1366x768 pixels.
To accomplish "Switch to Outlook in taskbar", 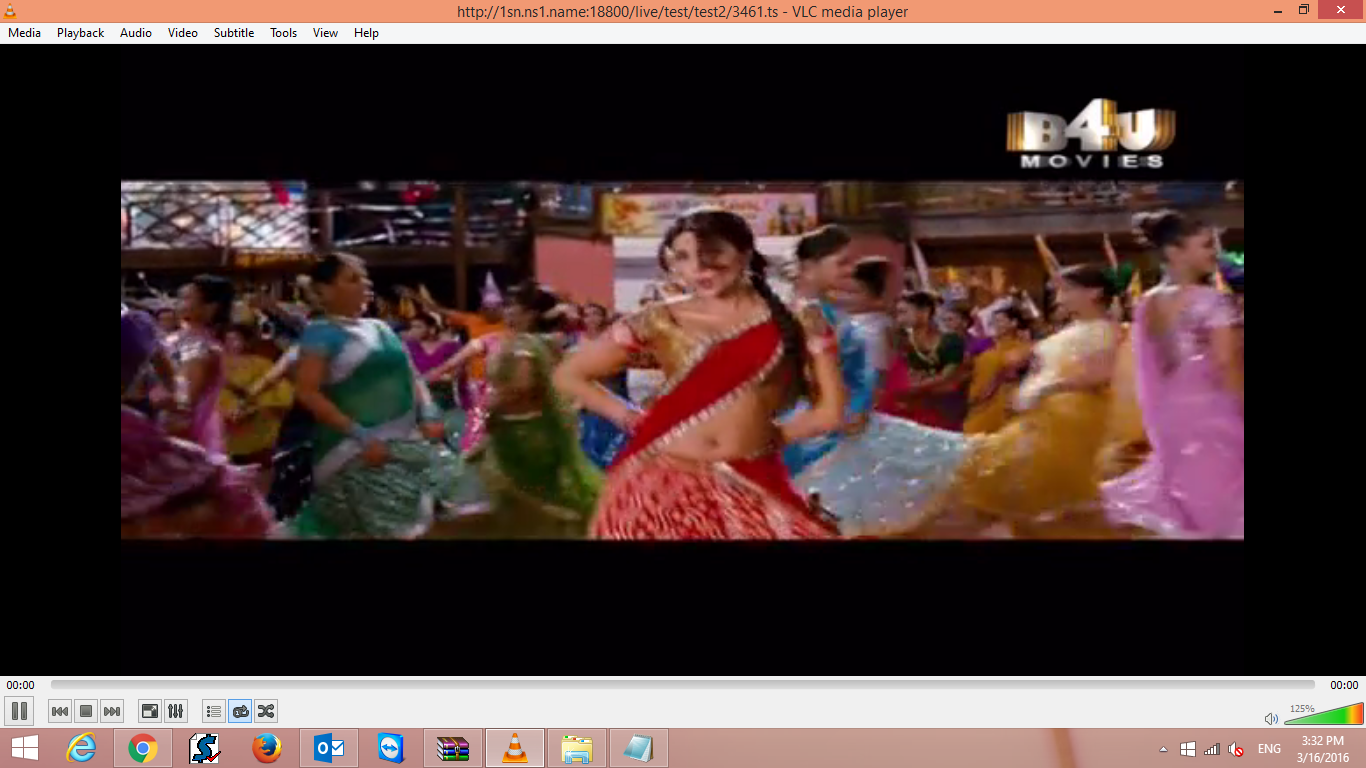I will pos(329,748).
